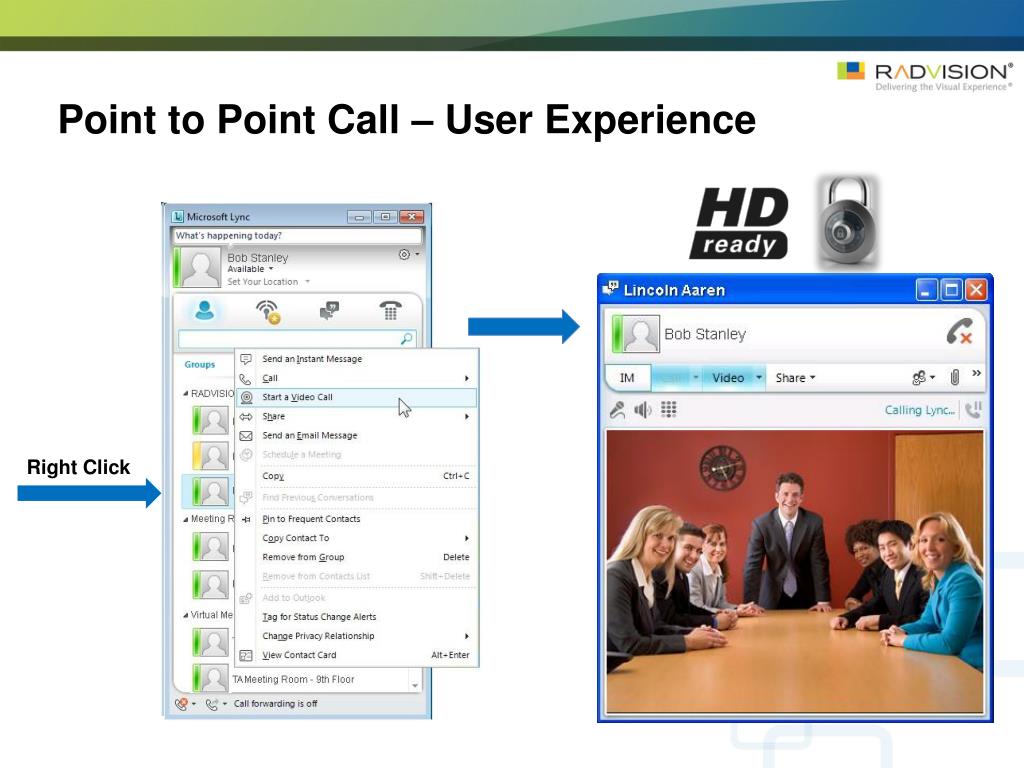The height and width of the screenshot is (768, 1024).
Task: Click scroll down arrow of contact list
Action: [x=415, y=685]
